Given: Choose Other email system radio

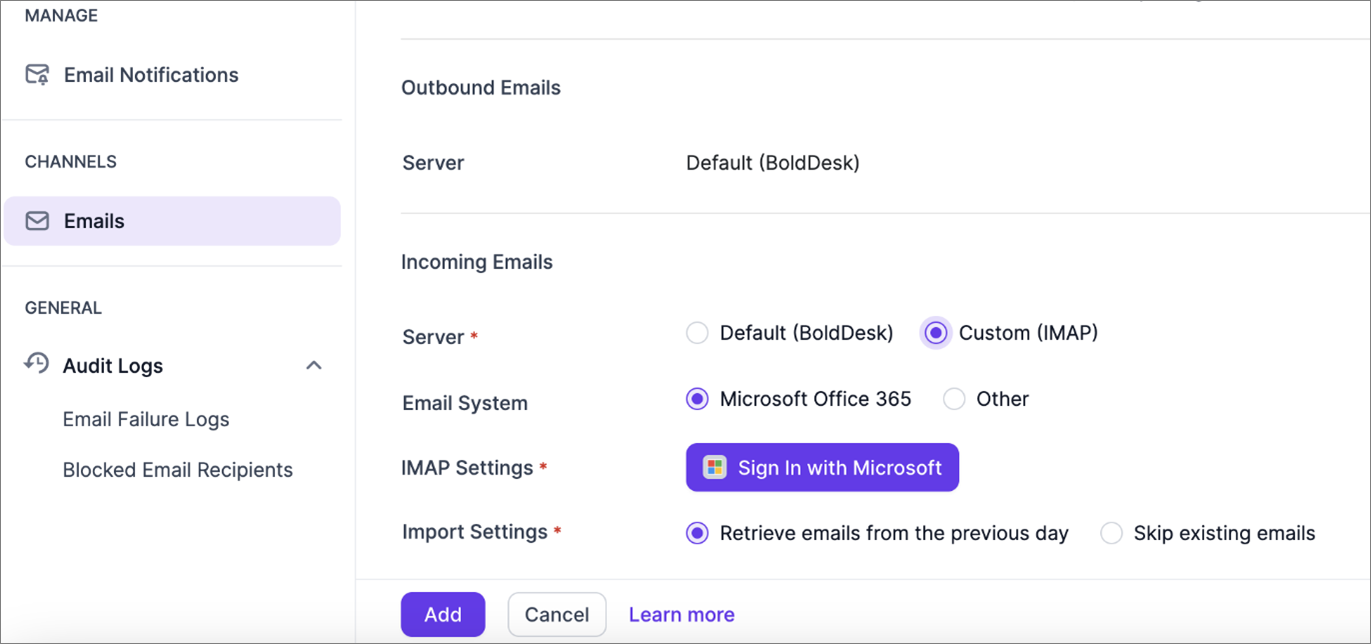Looking at the screenshot, I should coord(954,399).
